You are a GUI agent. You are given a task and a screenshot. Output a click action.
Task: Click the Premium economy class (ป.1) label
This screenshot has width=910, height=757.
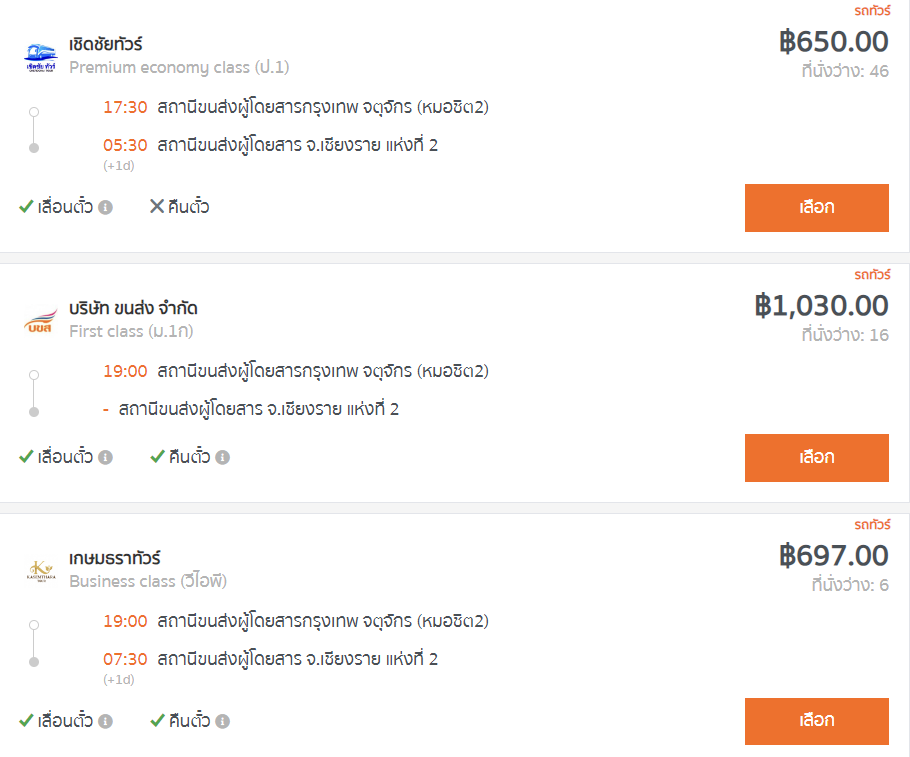[x=179, y=67]
